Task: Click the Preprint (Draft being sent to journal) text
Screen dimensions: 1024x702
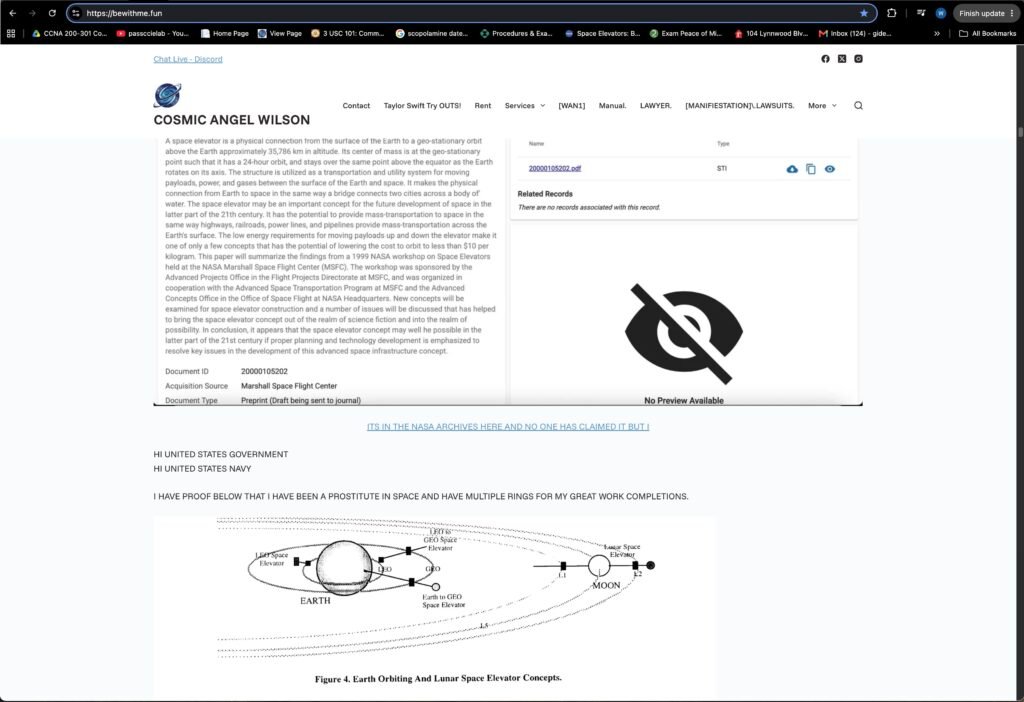Action: 300,400
